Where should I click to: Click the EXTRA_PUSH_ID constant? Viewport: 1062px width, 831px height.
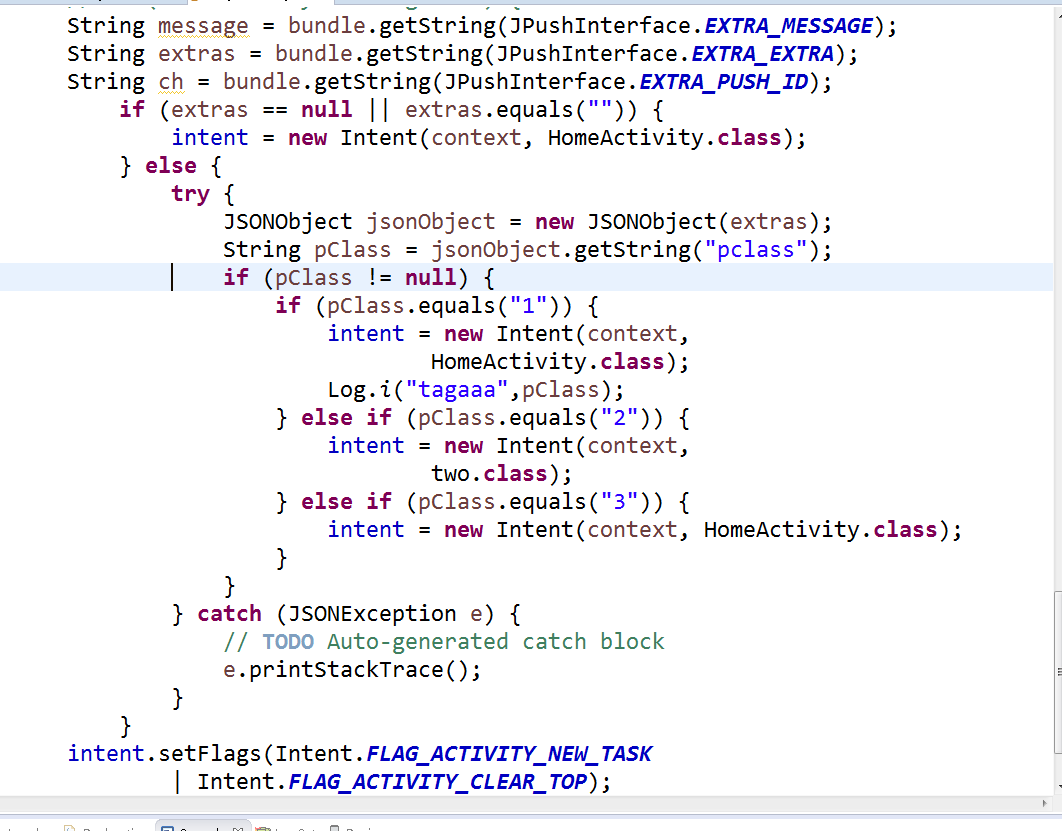coord(723,82)
